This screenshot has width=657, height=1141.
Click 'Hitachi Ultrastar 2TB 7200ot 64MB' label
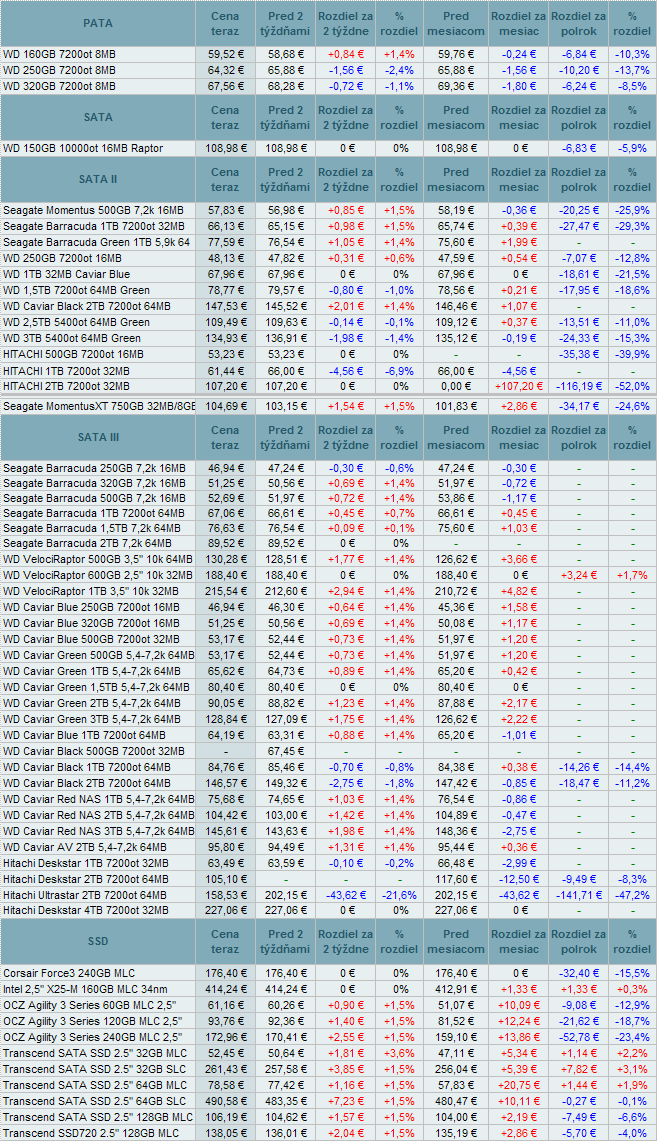coord(84,895)
